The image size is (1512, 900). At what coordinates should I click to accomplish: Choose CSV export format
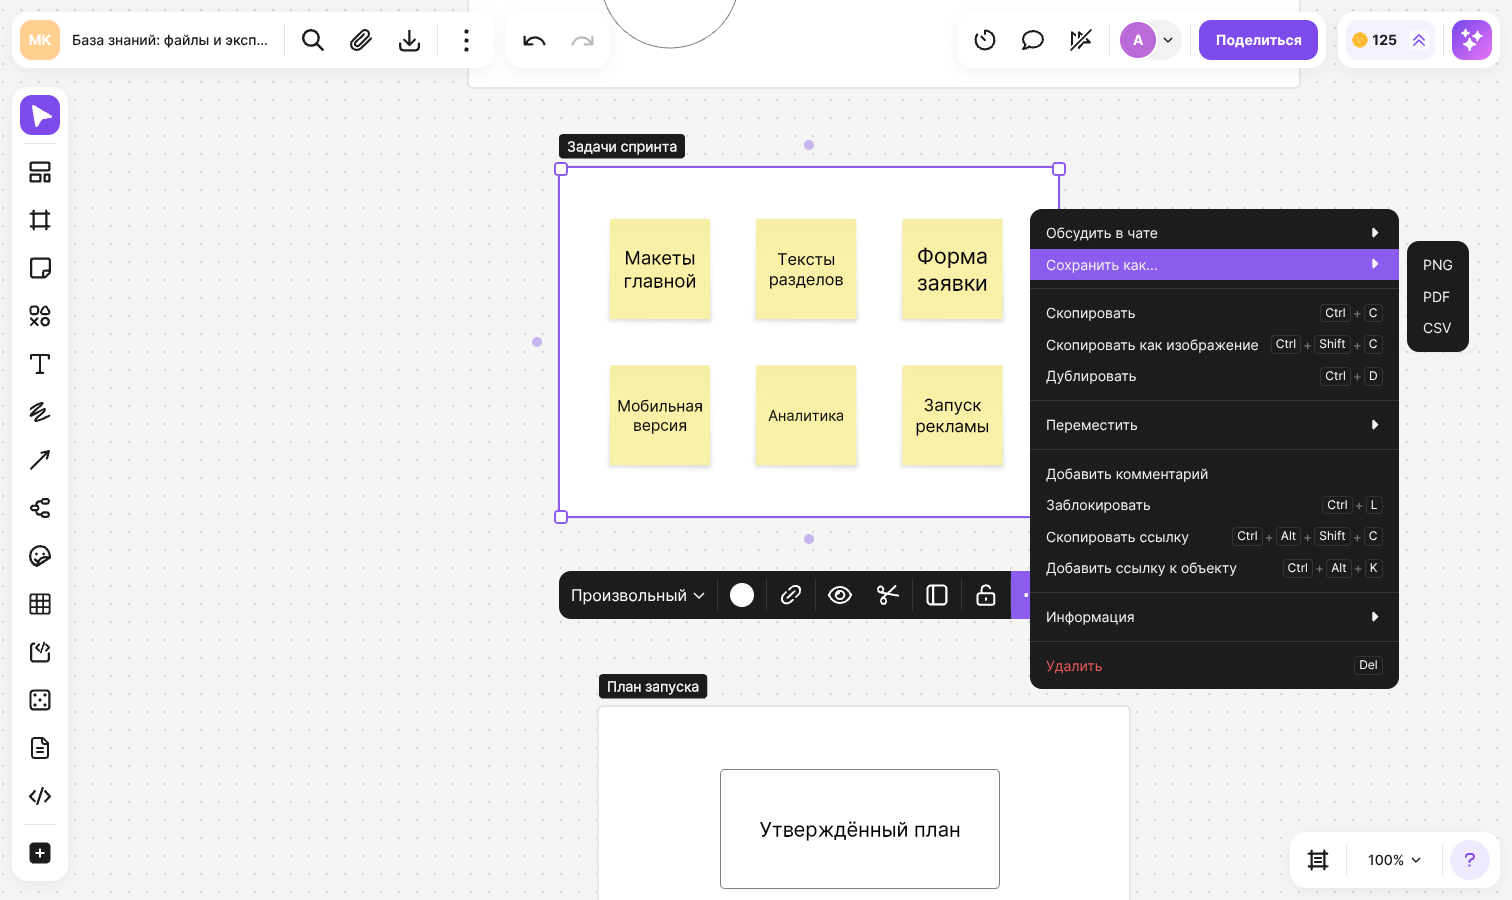click(1438, 328)
